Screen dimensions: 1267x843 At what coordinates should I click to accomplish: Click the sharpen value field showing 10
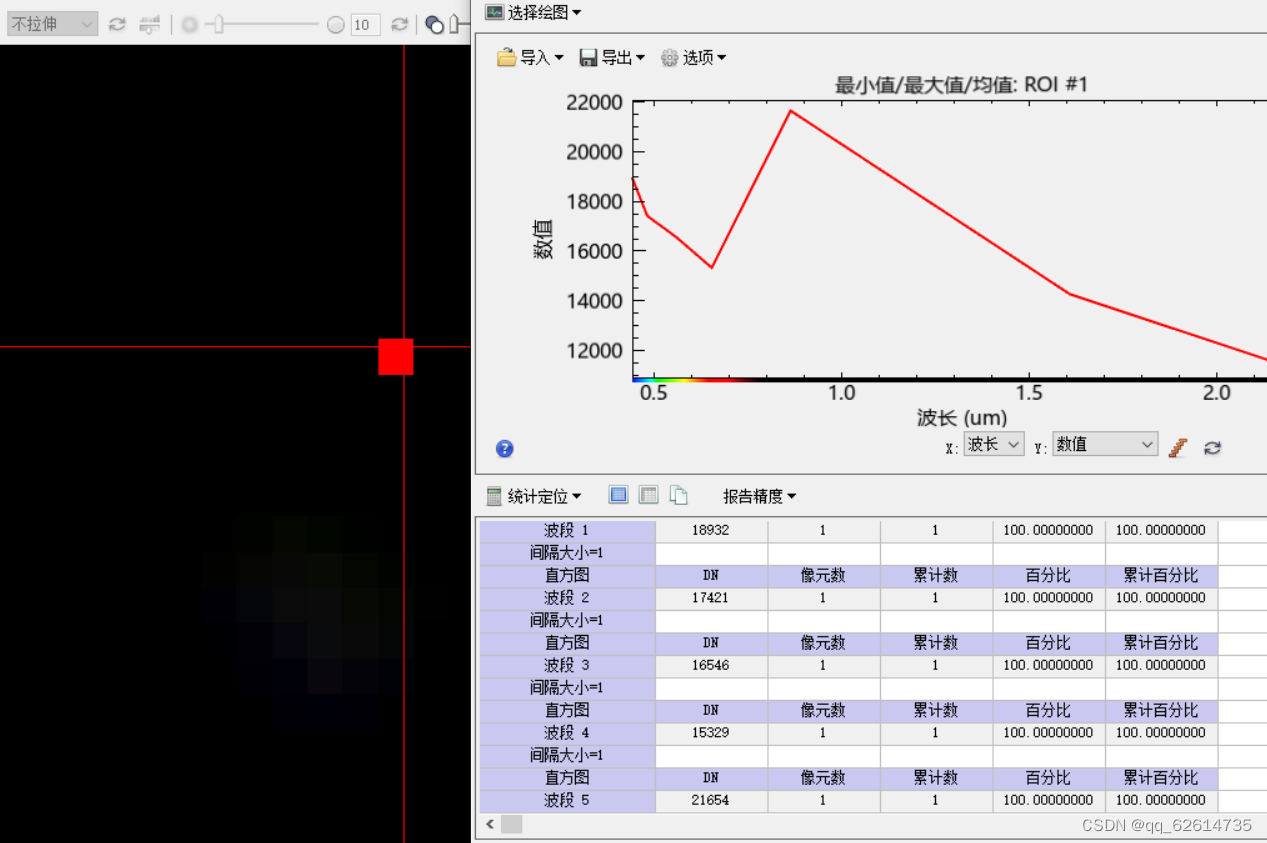365,24
